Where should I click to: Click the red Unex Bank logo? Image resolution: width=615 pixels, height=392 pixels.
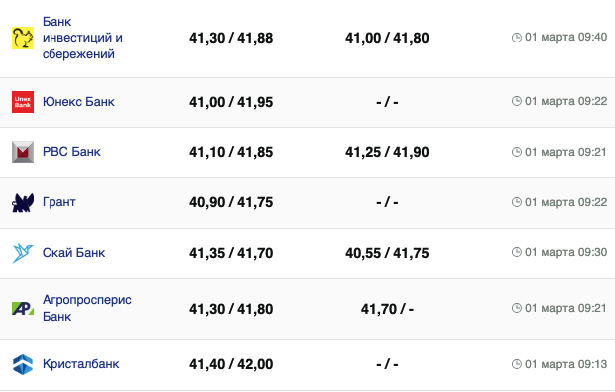[23, 102]
